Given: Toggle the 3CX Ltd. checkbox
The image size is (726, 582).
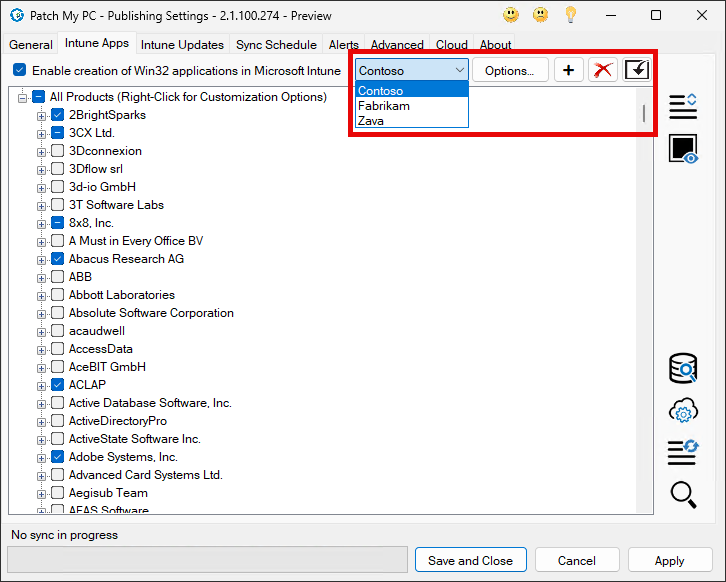Looking at the screenshot, I should point(57,132).
